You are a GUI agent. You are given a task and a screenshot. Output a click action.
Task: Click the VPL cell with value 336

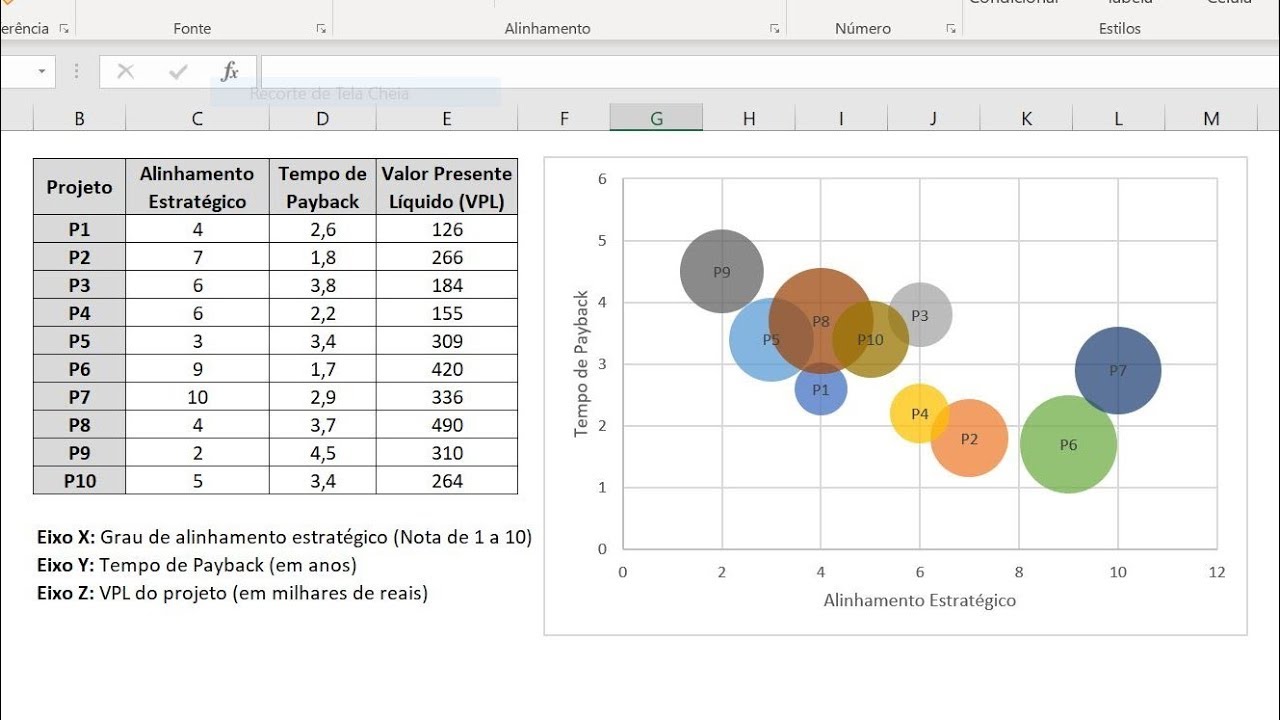point(446,397)
